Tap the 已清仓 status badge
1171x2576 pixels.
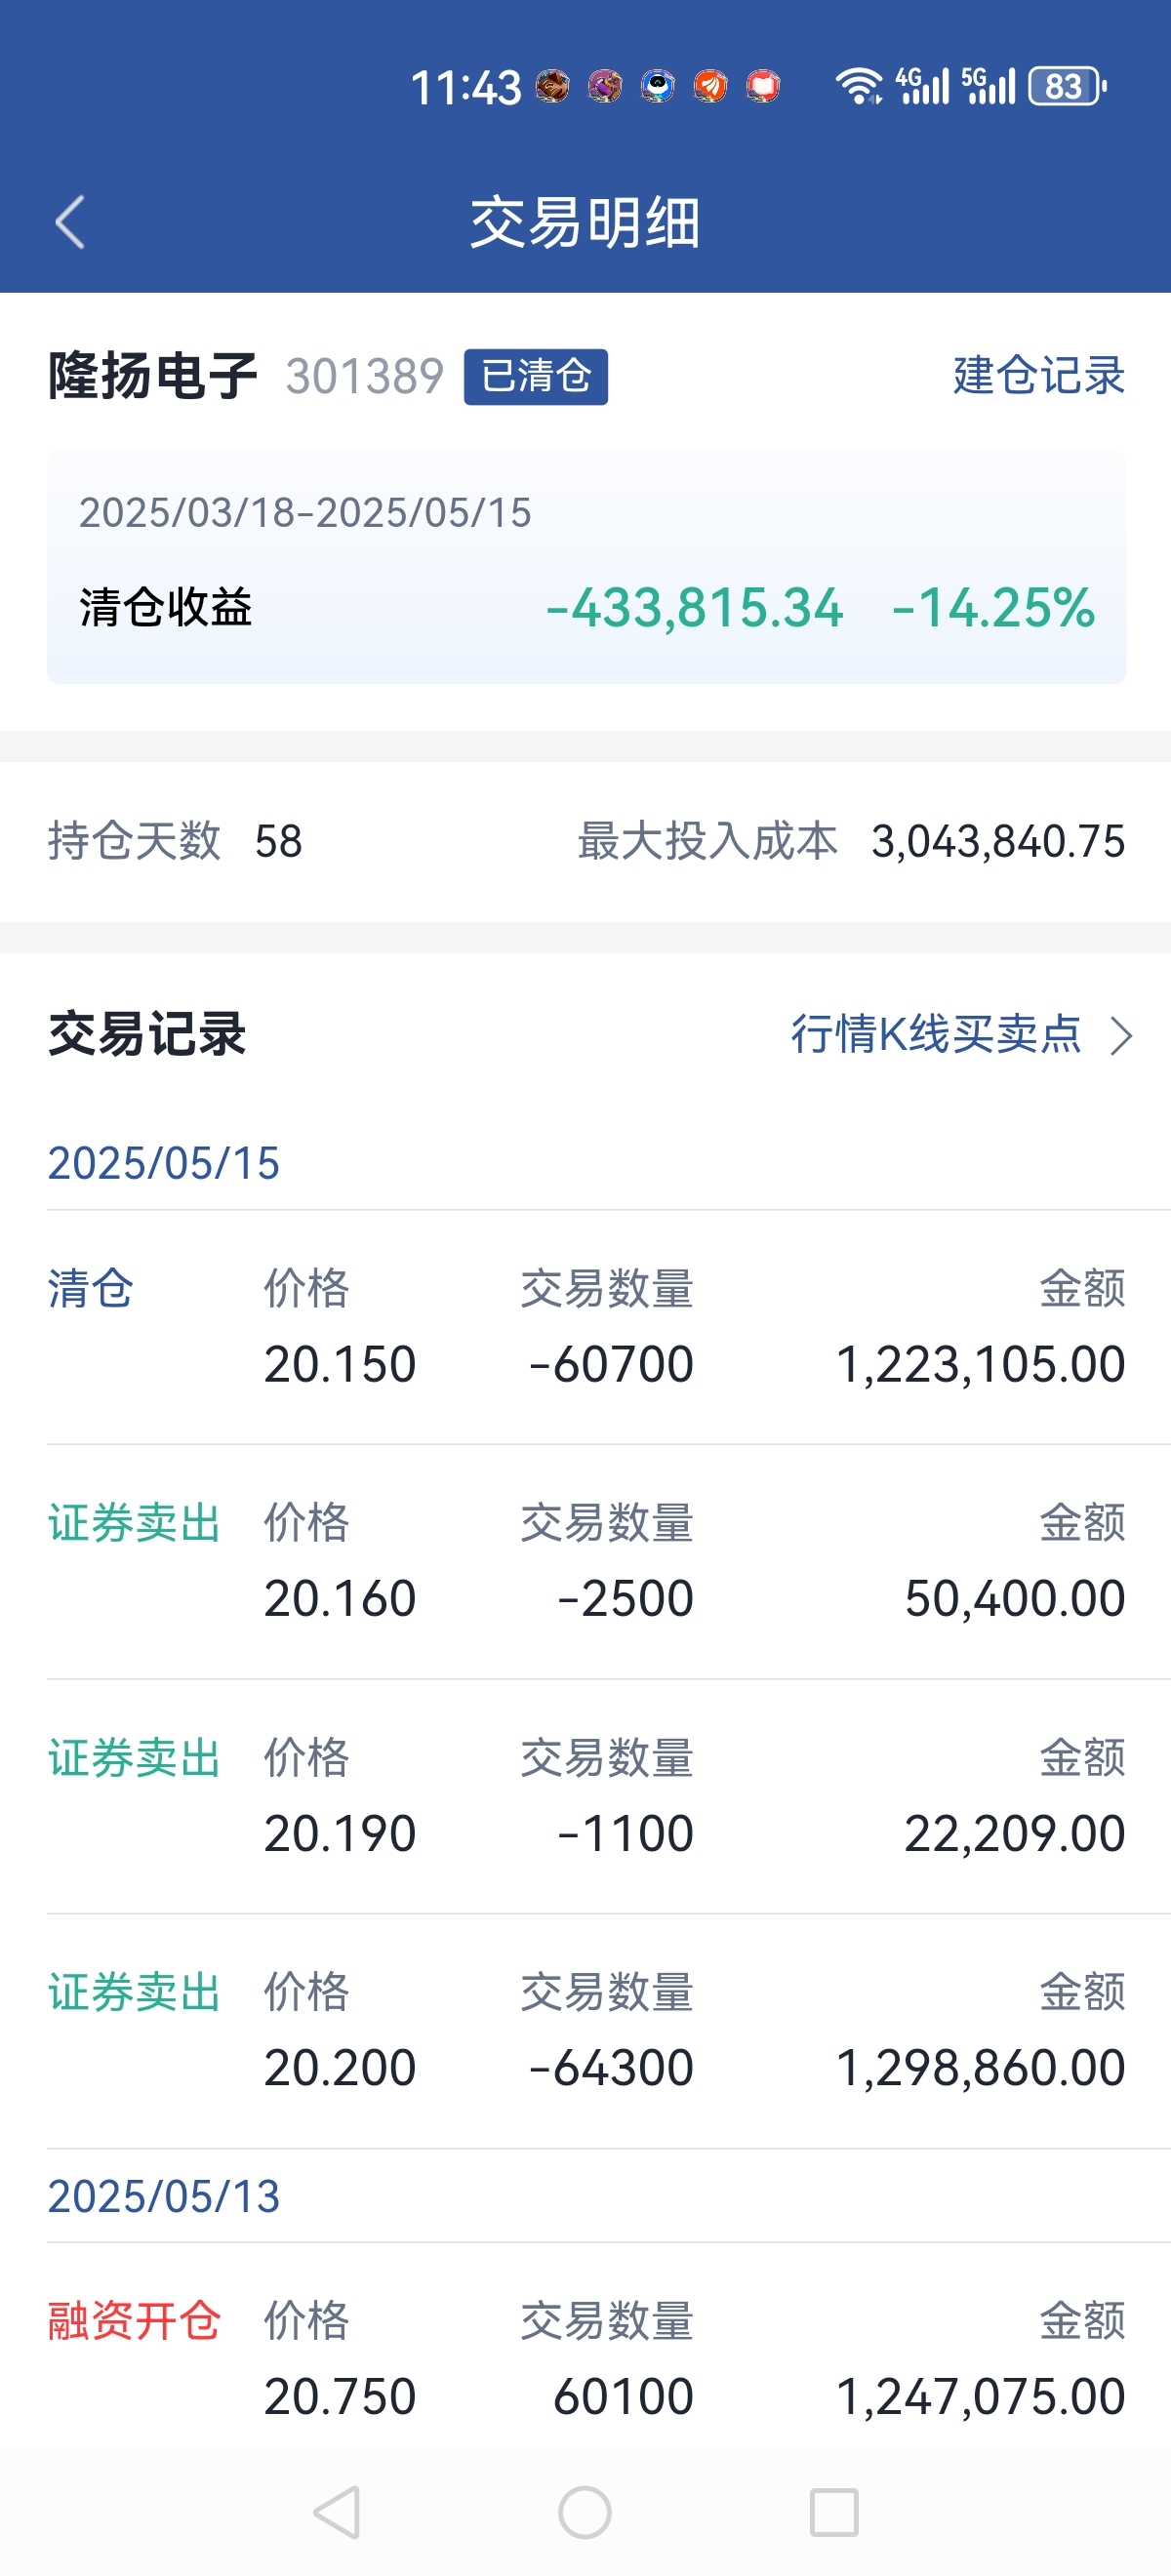536,376
